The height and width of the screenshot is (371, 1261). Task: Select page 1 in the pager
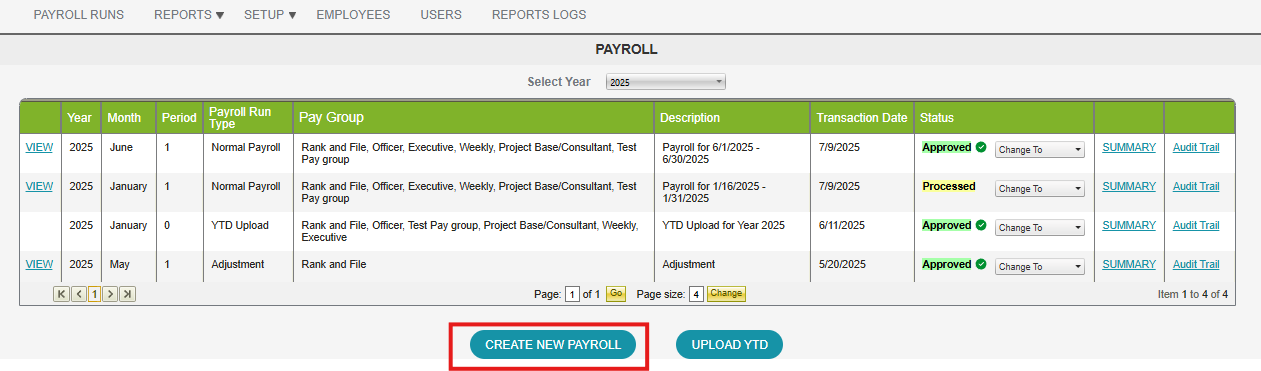pyautogui.click(x=94, y=294)
